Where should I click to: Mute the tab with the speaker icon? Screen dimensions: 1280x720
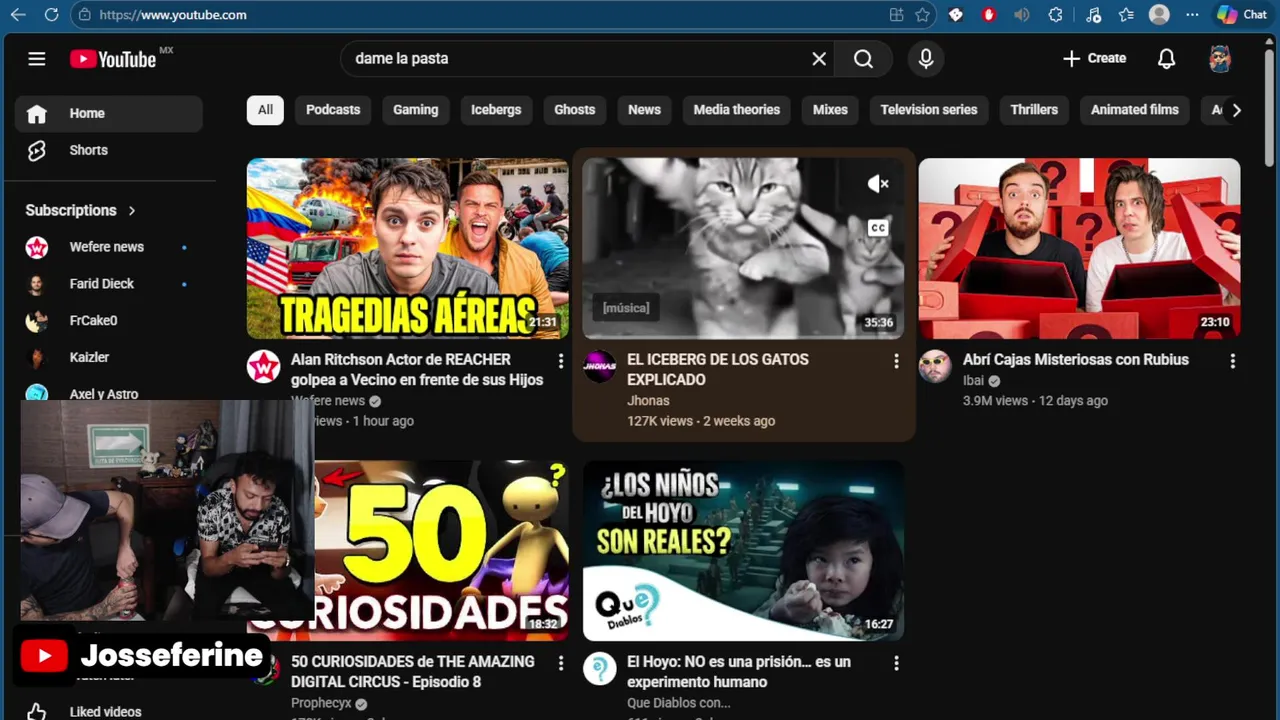tap(1021, 15)
